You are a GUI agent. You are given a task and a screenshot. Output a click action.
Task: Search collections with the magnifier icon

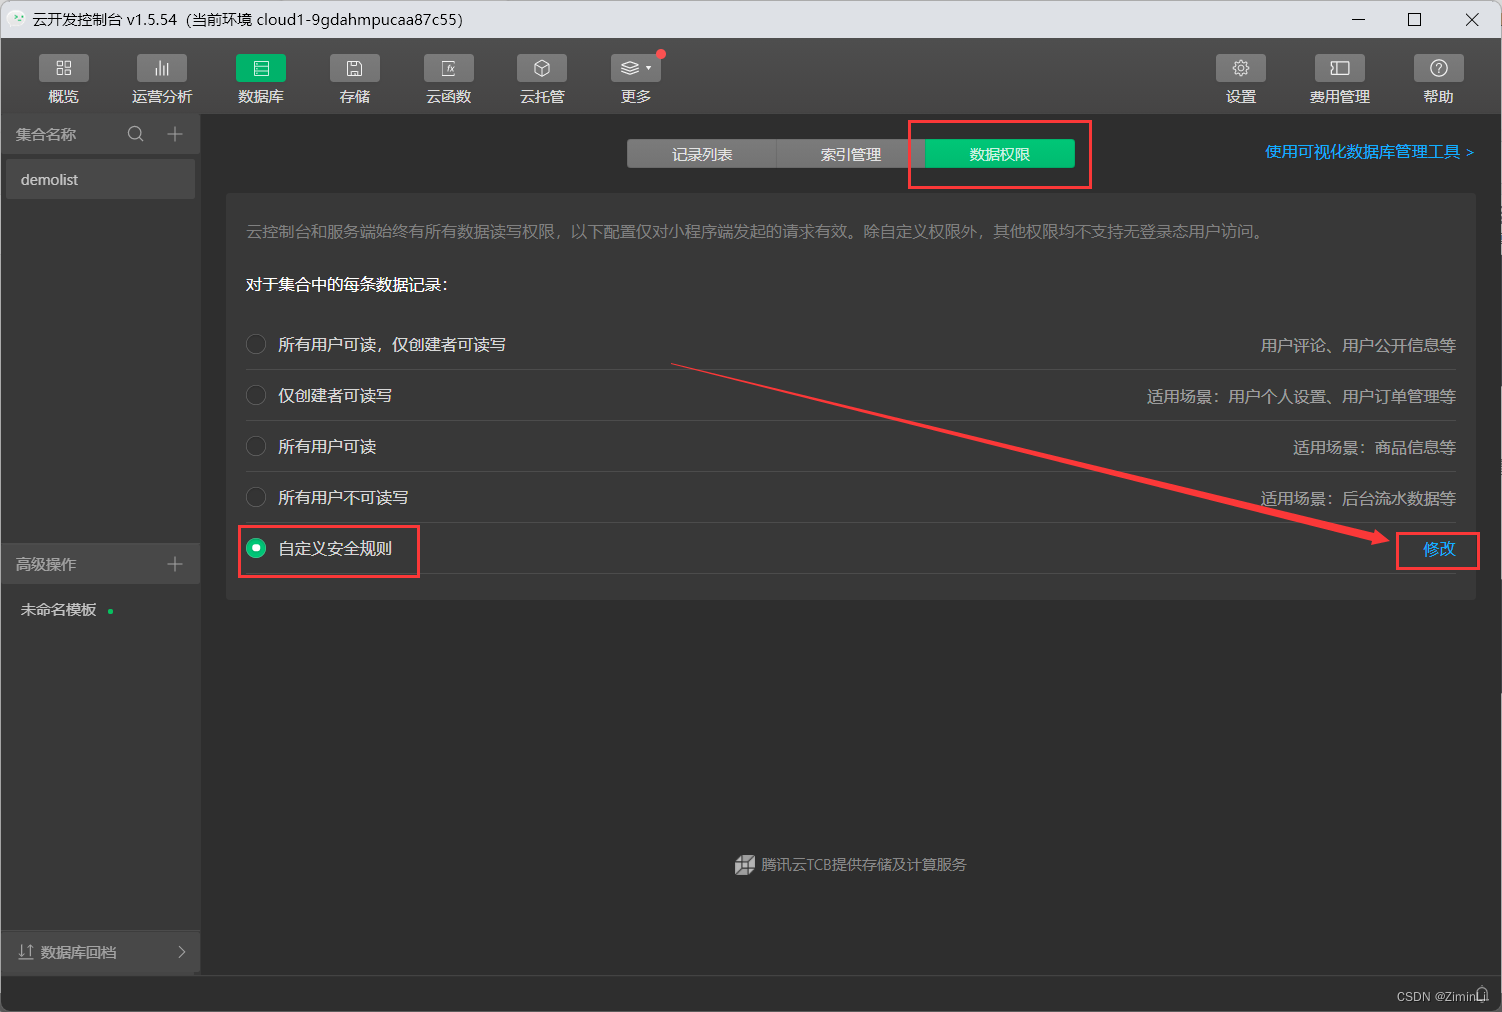[x=136, y=134]
